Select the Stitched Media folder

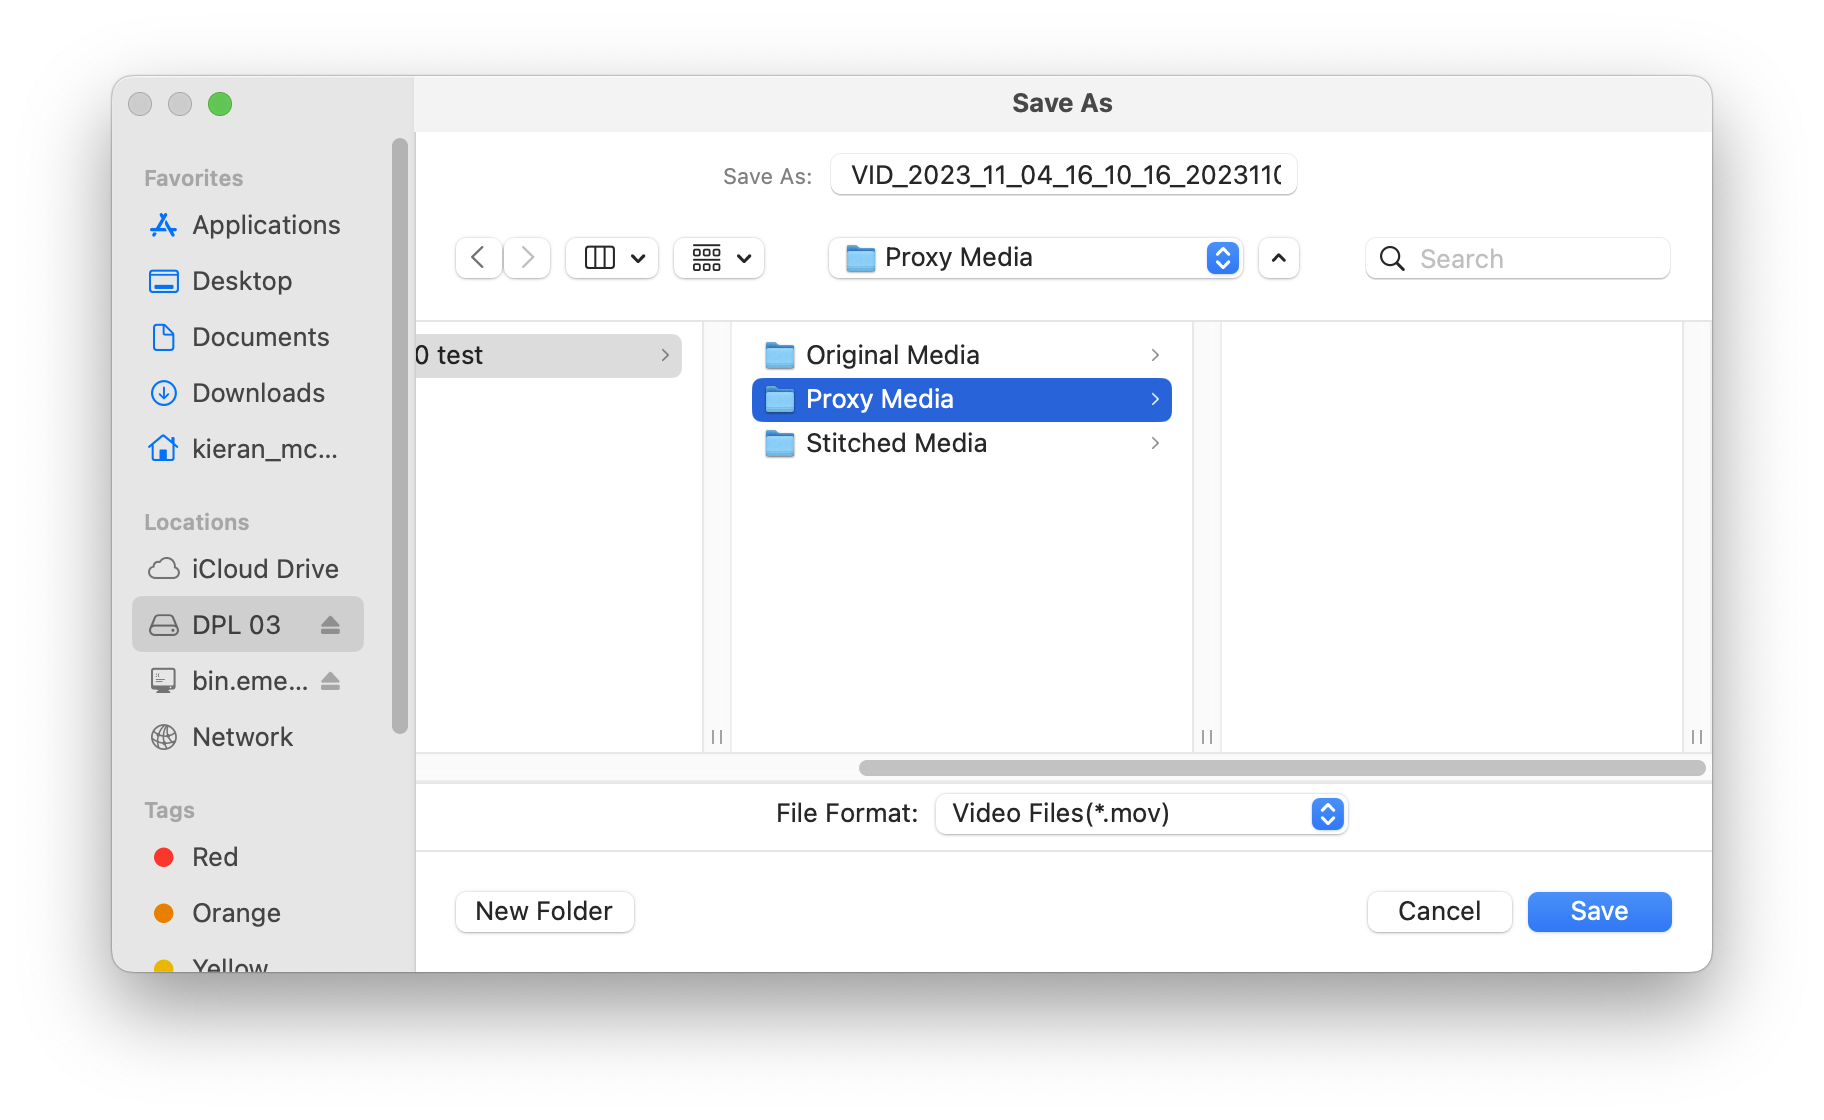962,443
